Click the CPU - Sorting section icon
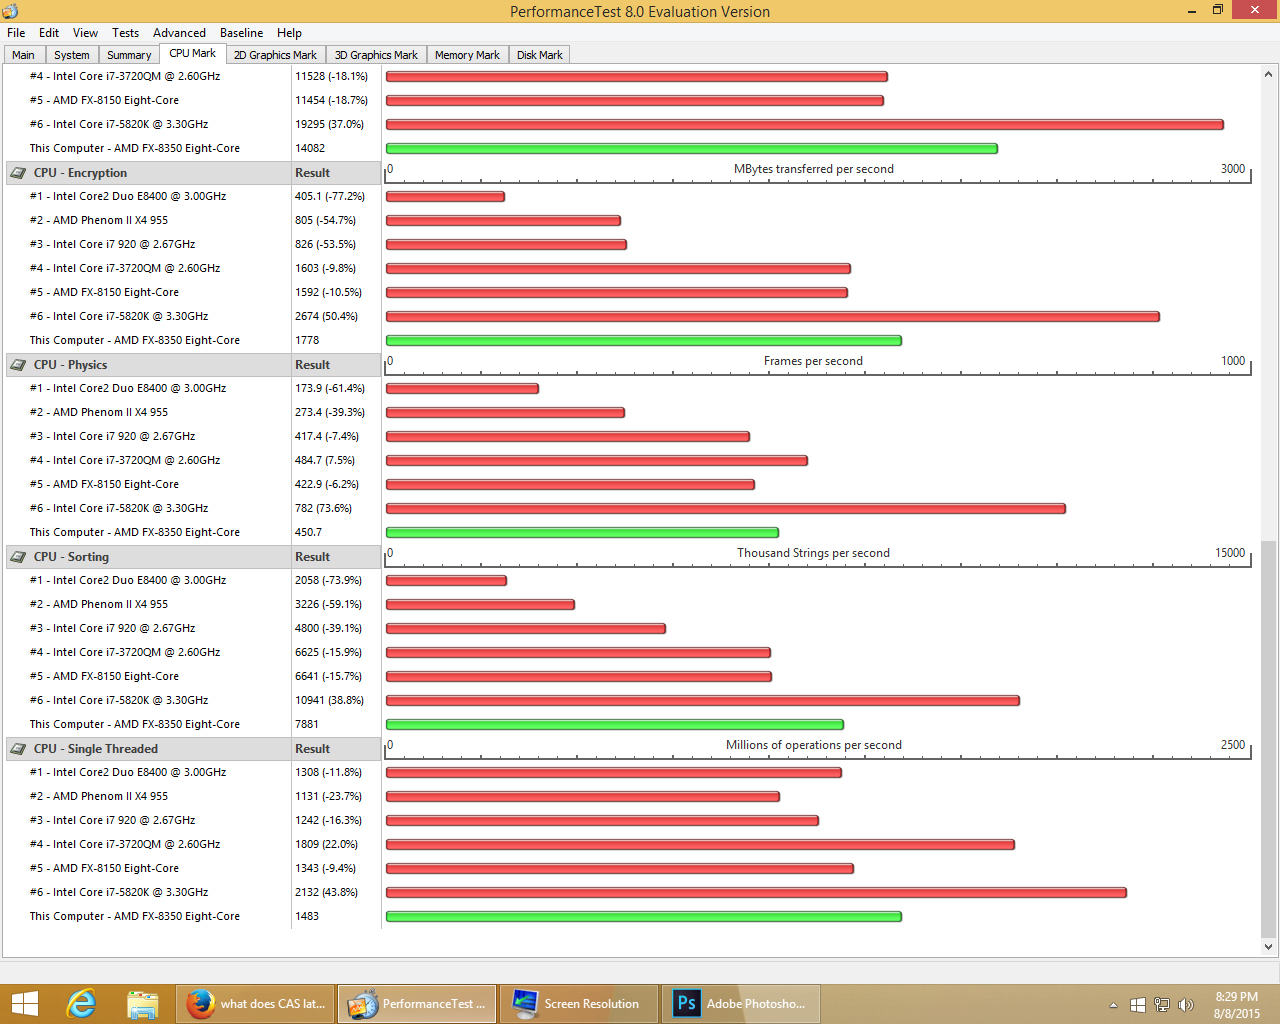Screen dimensions: 1280x1024 pos(18,557)
